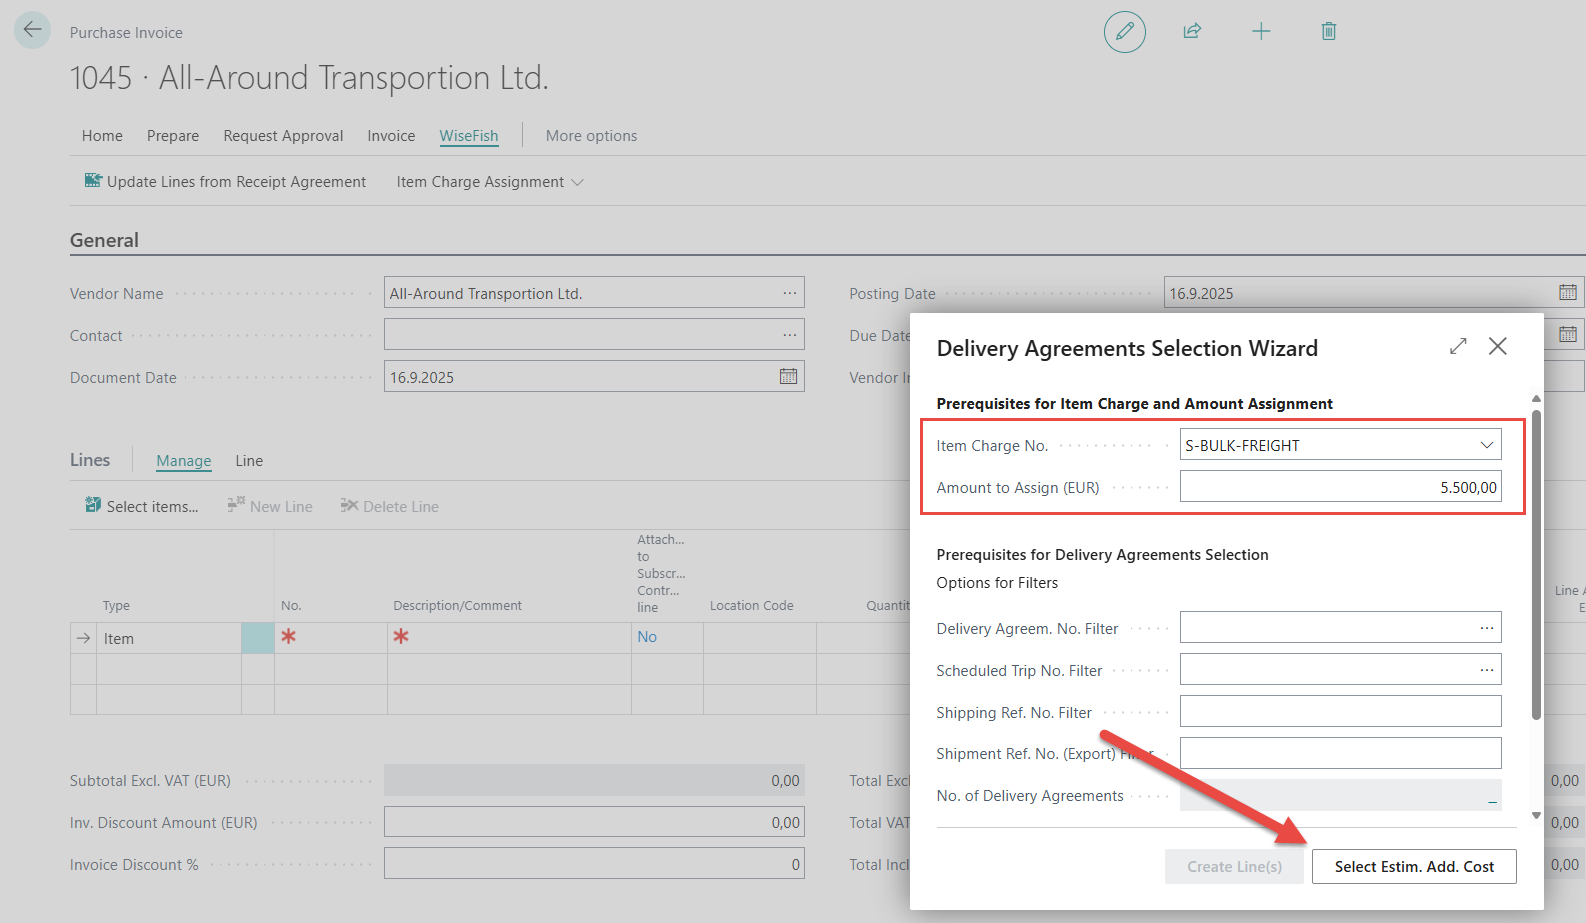The width and height of the screenshot is (1586, 923).
Task: Click the back arrow icon
Action: click(x=32, y=30)
